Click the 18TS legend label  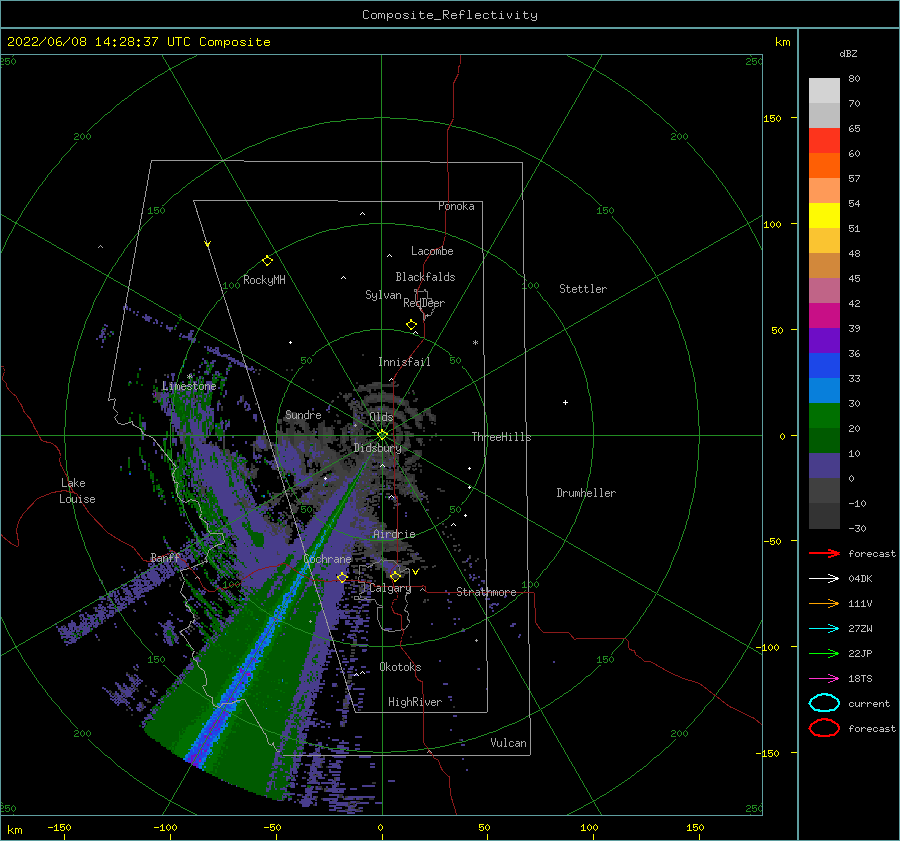[860, 679]
